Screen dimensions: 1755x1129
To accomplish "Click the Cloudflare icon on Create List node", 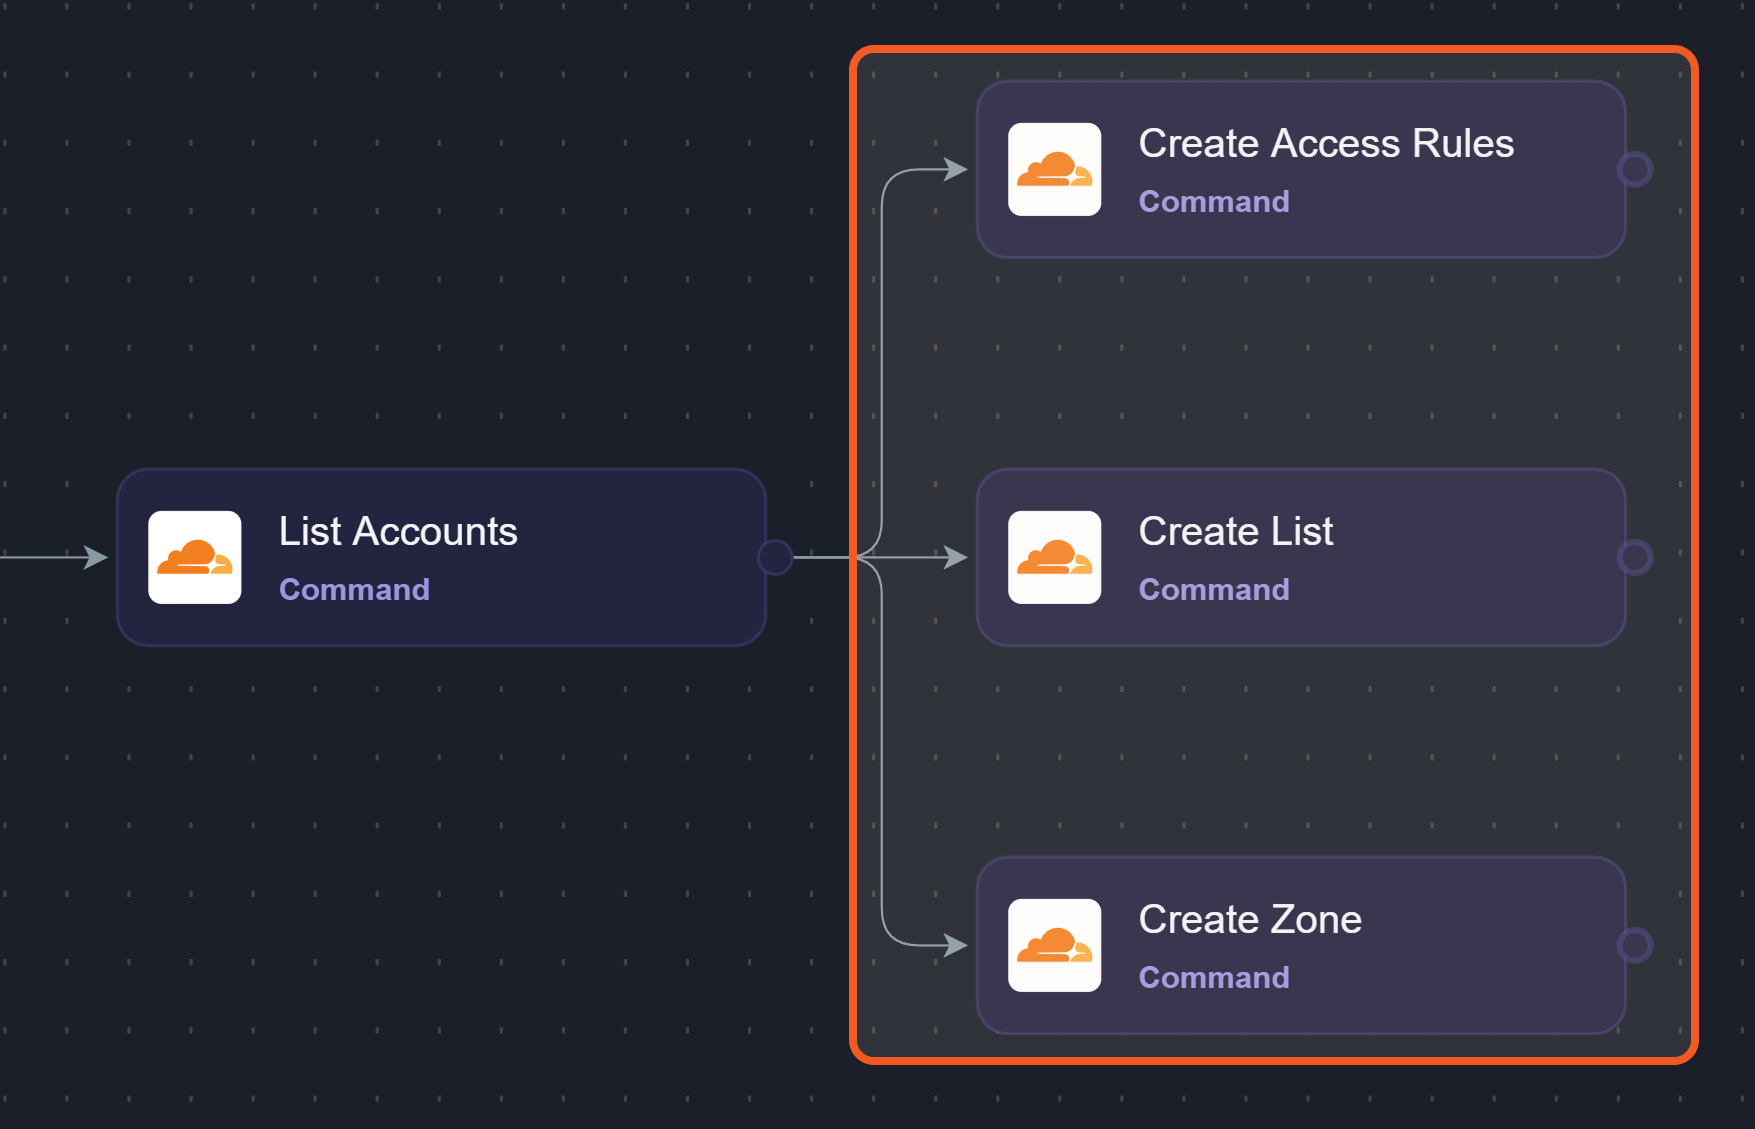I will tap(1054, 557).
